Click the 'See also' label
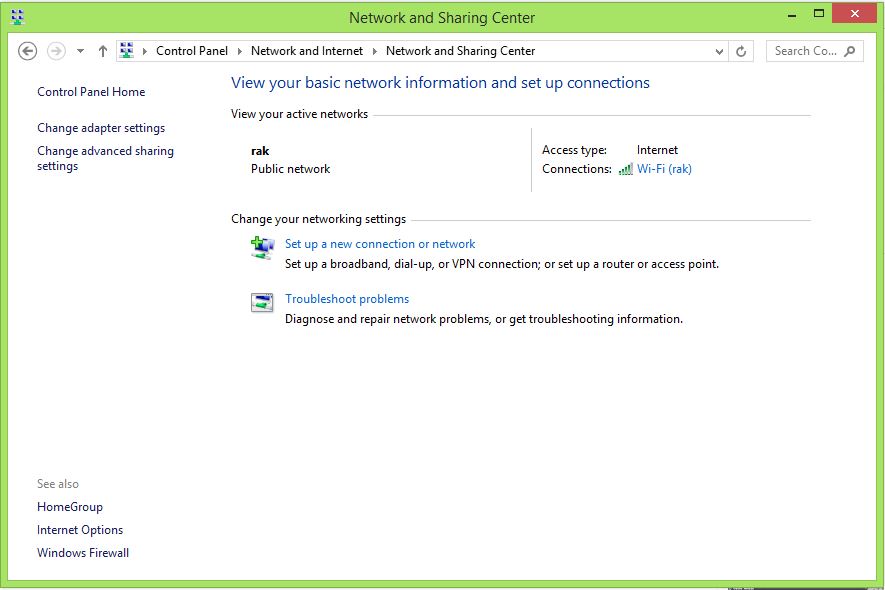This screenshot has height=590, width=885. (58, 484)
